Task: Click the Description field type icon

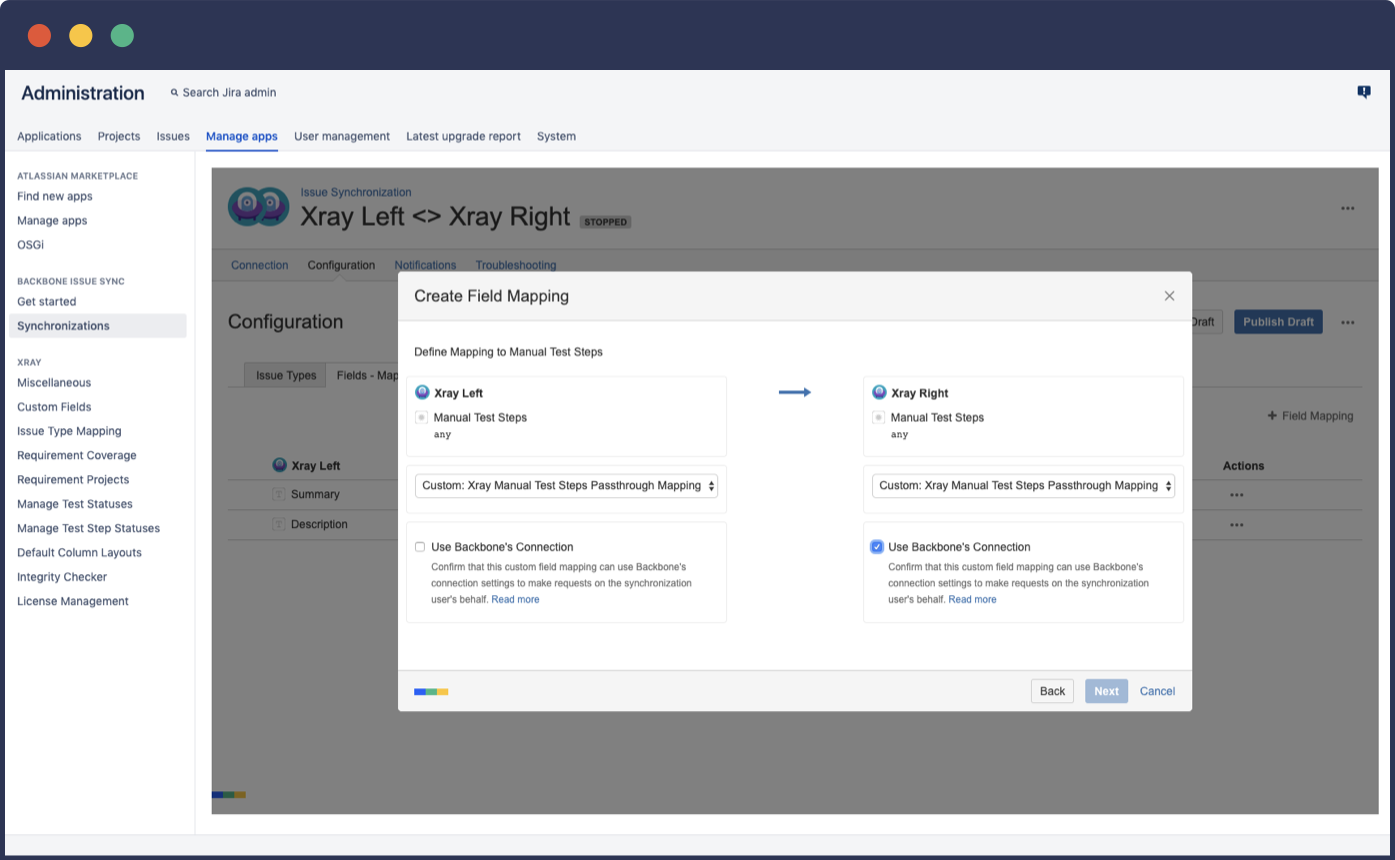Action: [279, 524]
